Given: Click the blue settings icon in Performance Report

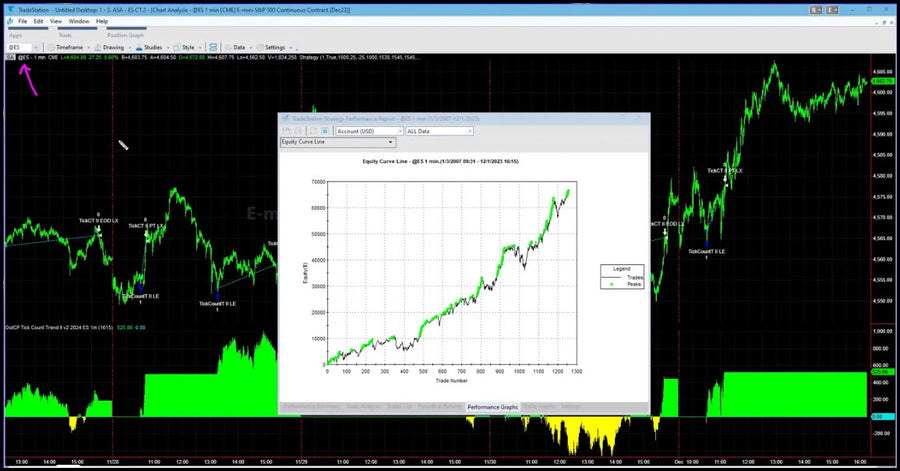Looking at the screenshot, I should coord(325,131).
